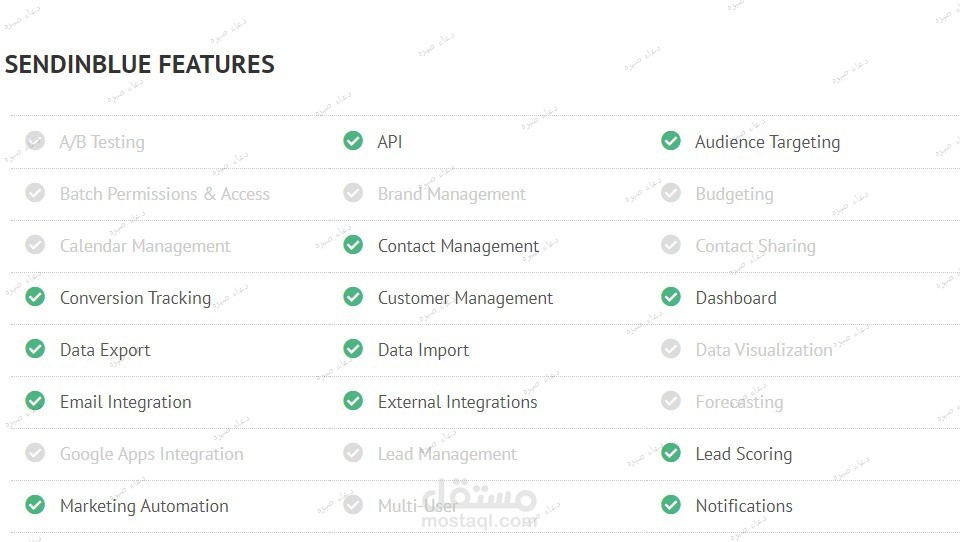Click the green check beside Lead Scoring
The image size is (960, 542).
click(671, 453)
